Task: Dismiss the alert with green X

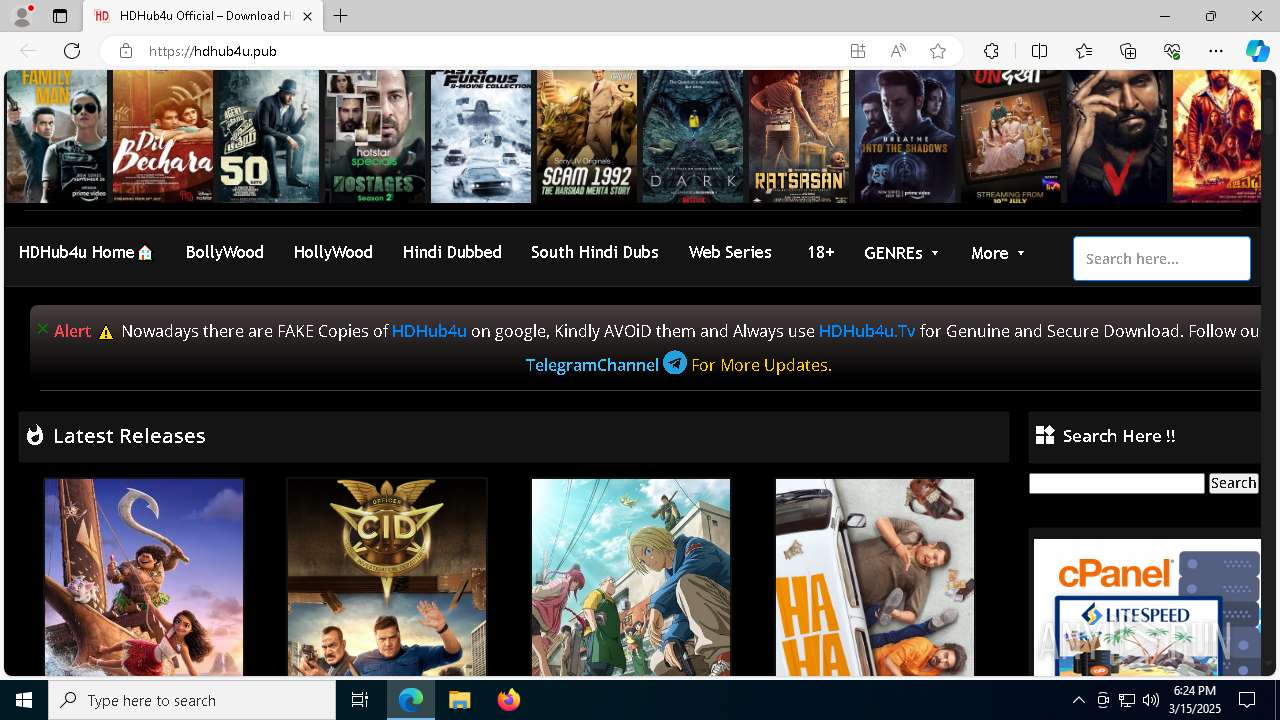Action: [x=42, y=328]
